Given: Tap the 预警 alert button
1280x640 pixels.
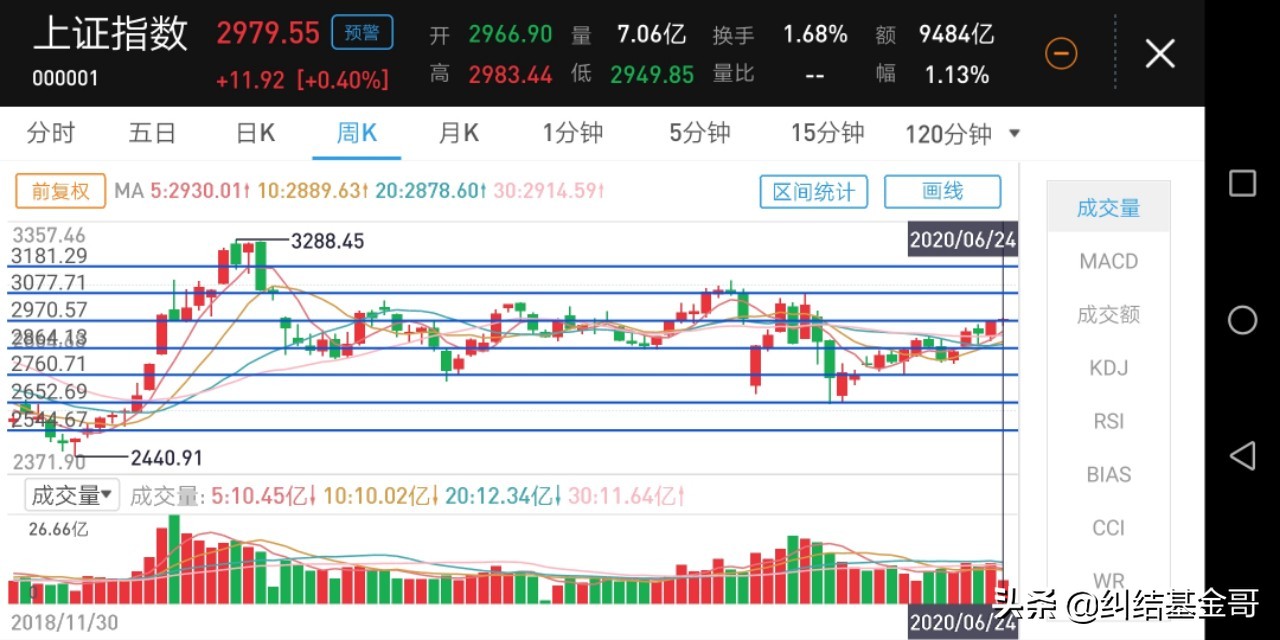Looking at the screenshot, I should point(362,33).
